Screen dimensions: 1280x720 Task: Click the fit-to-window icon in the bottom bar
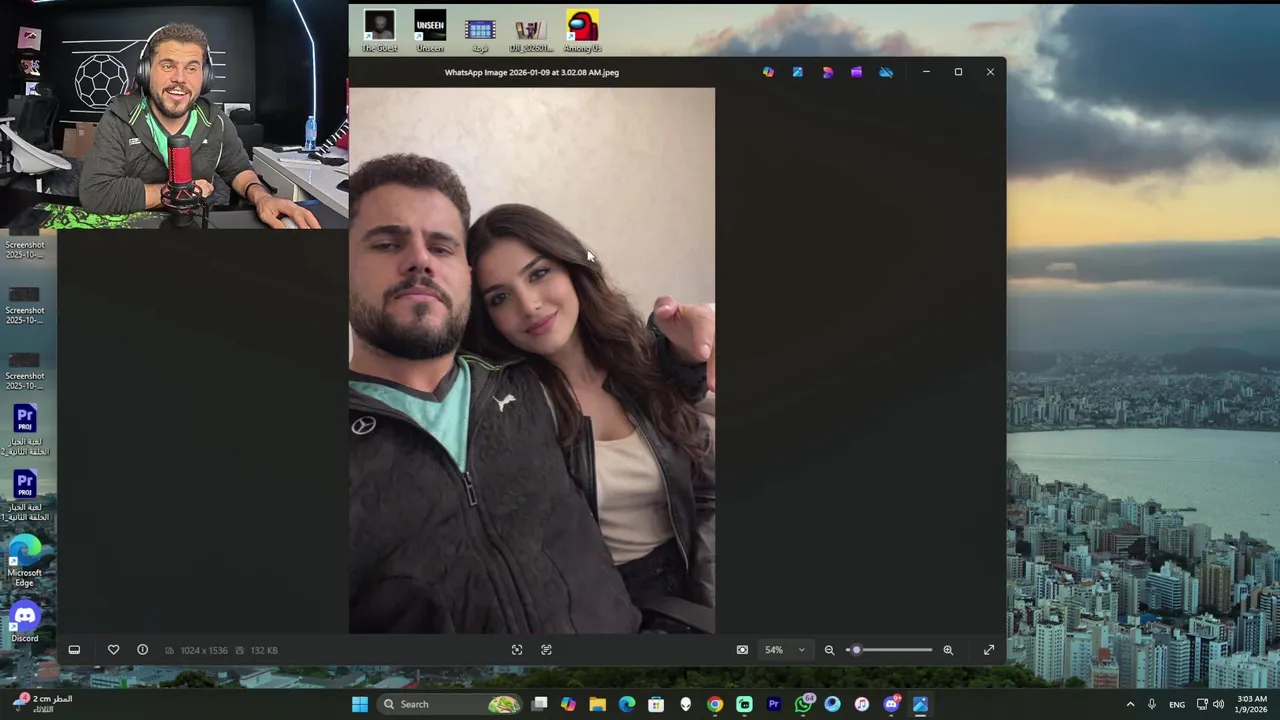(x=517, y=650)
